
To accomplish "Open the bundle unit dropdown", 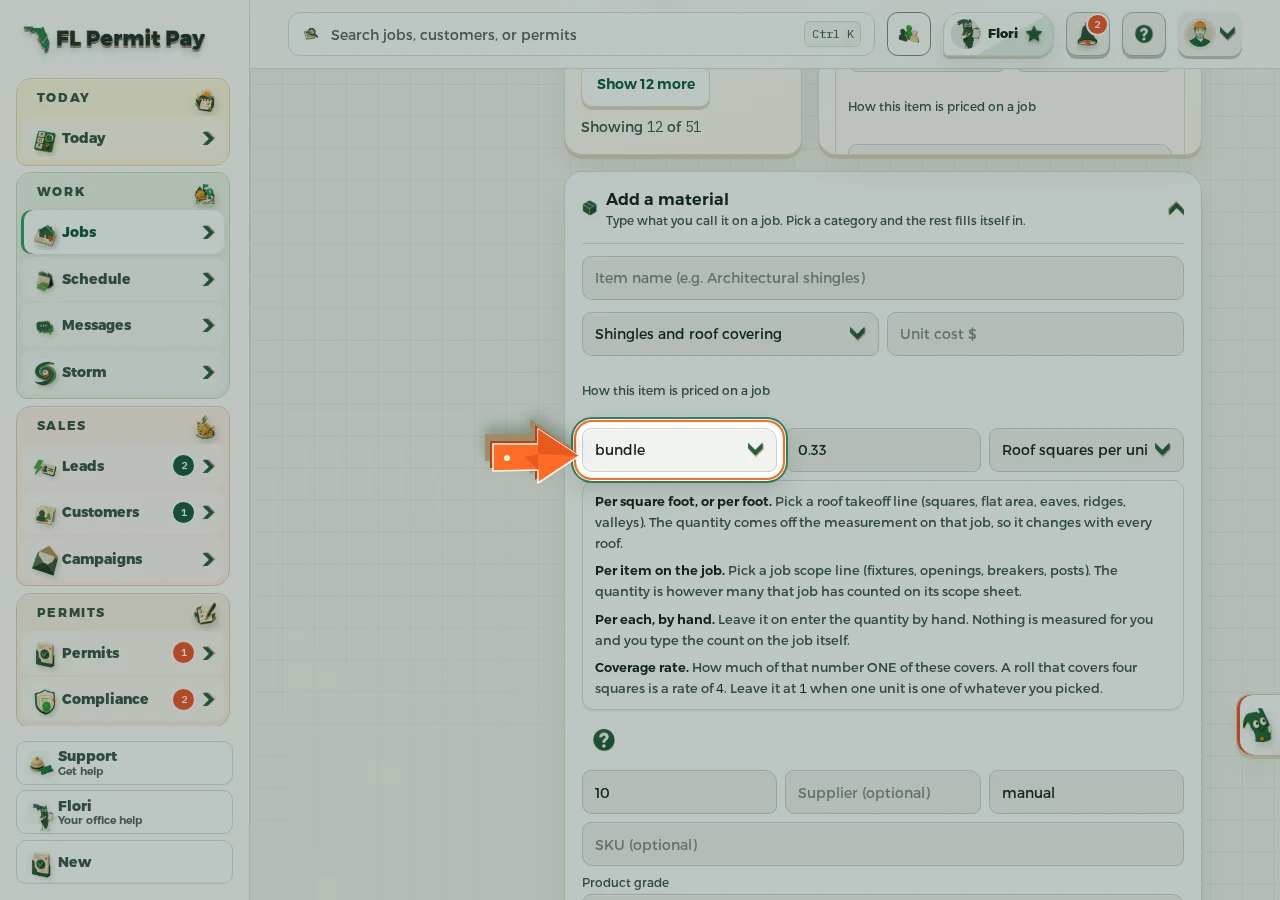I will [679, 450].
